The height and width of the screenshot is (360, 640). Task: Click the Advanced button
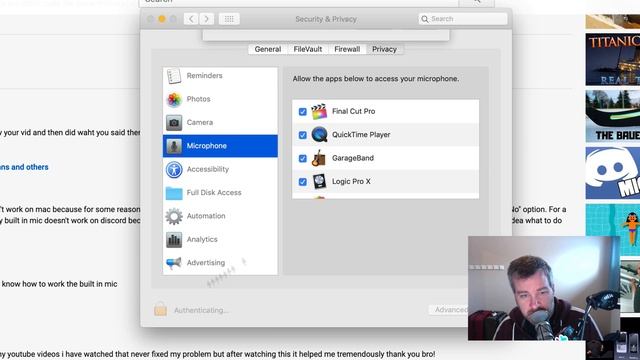tap(449, 310)
